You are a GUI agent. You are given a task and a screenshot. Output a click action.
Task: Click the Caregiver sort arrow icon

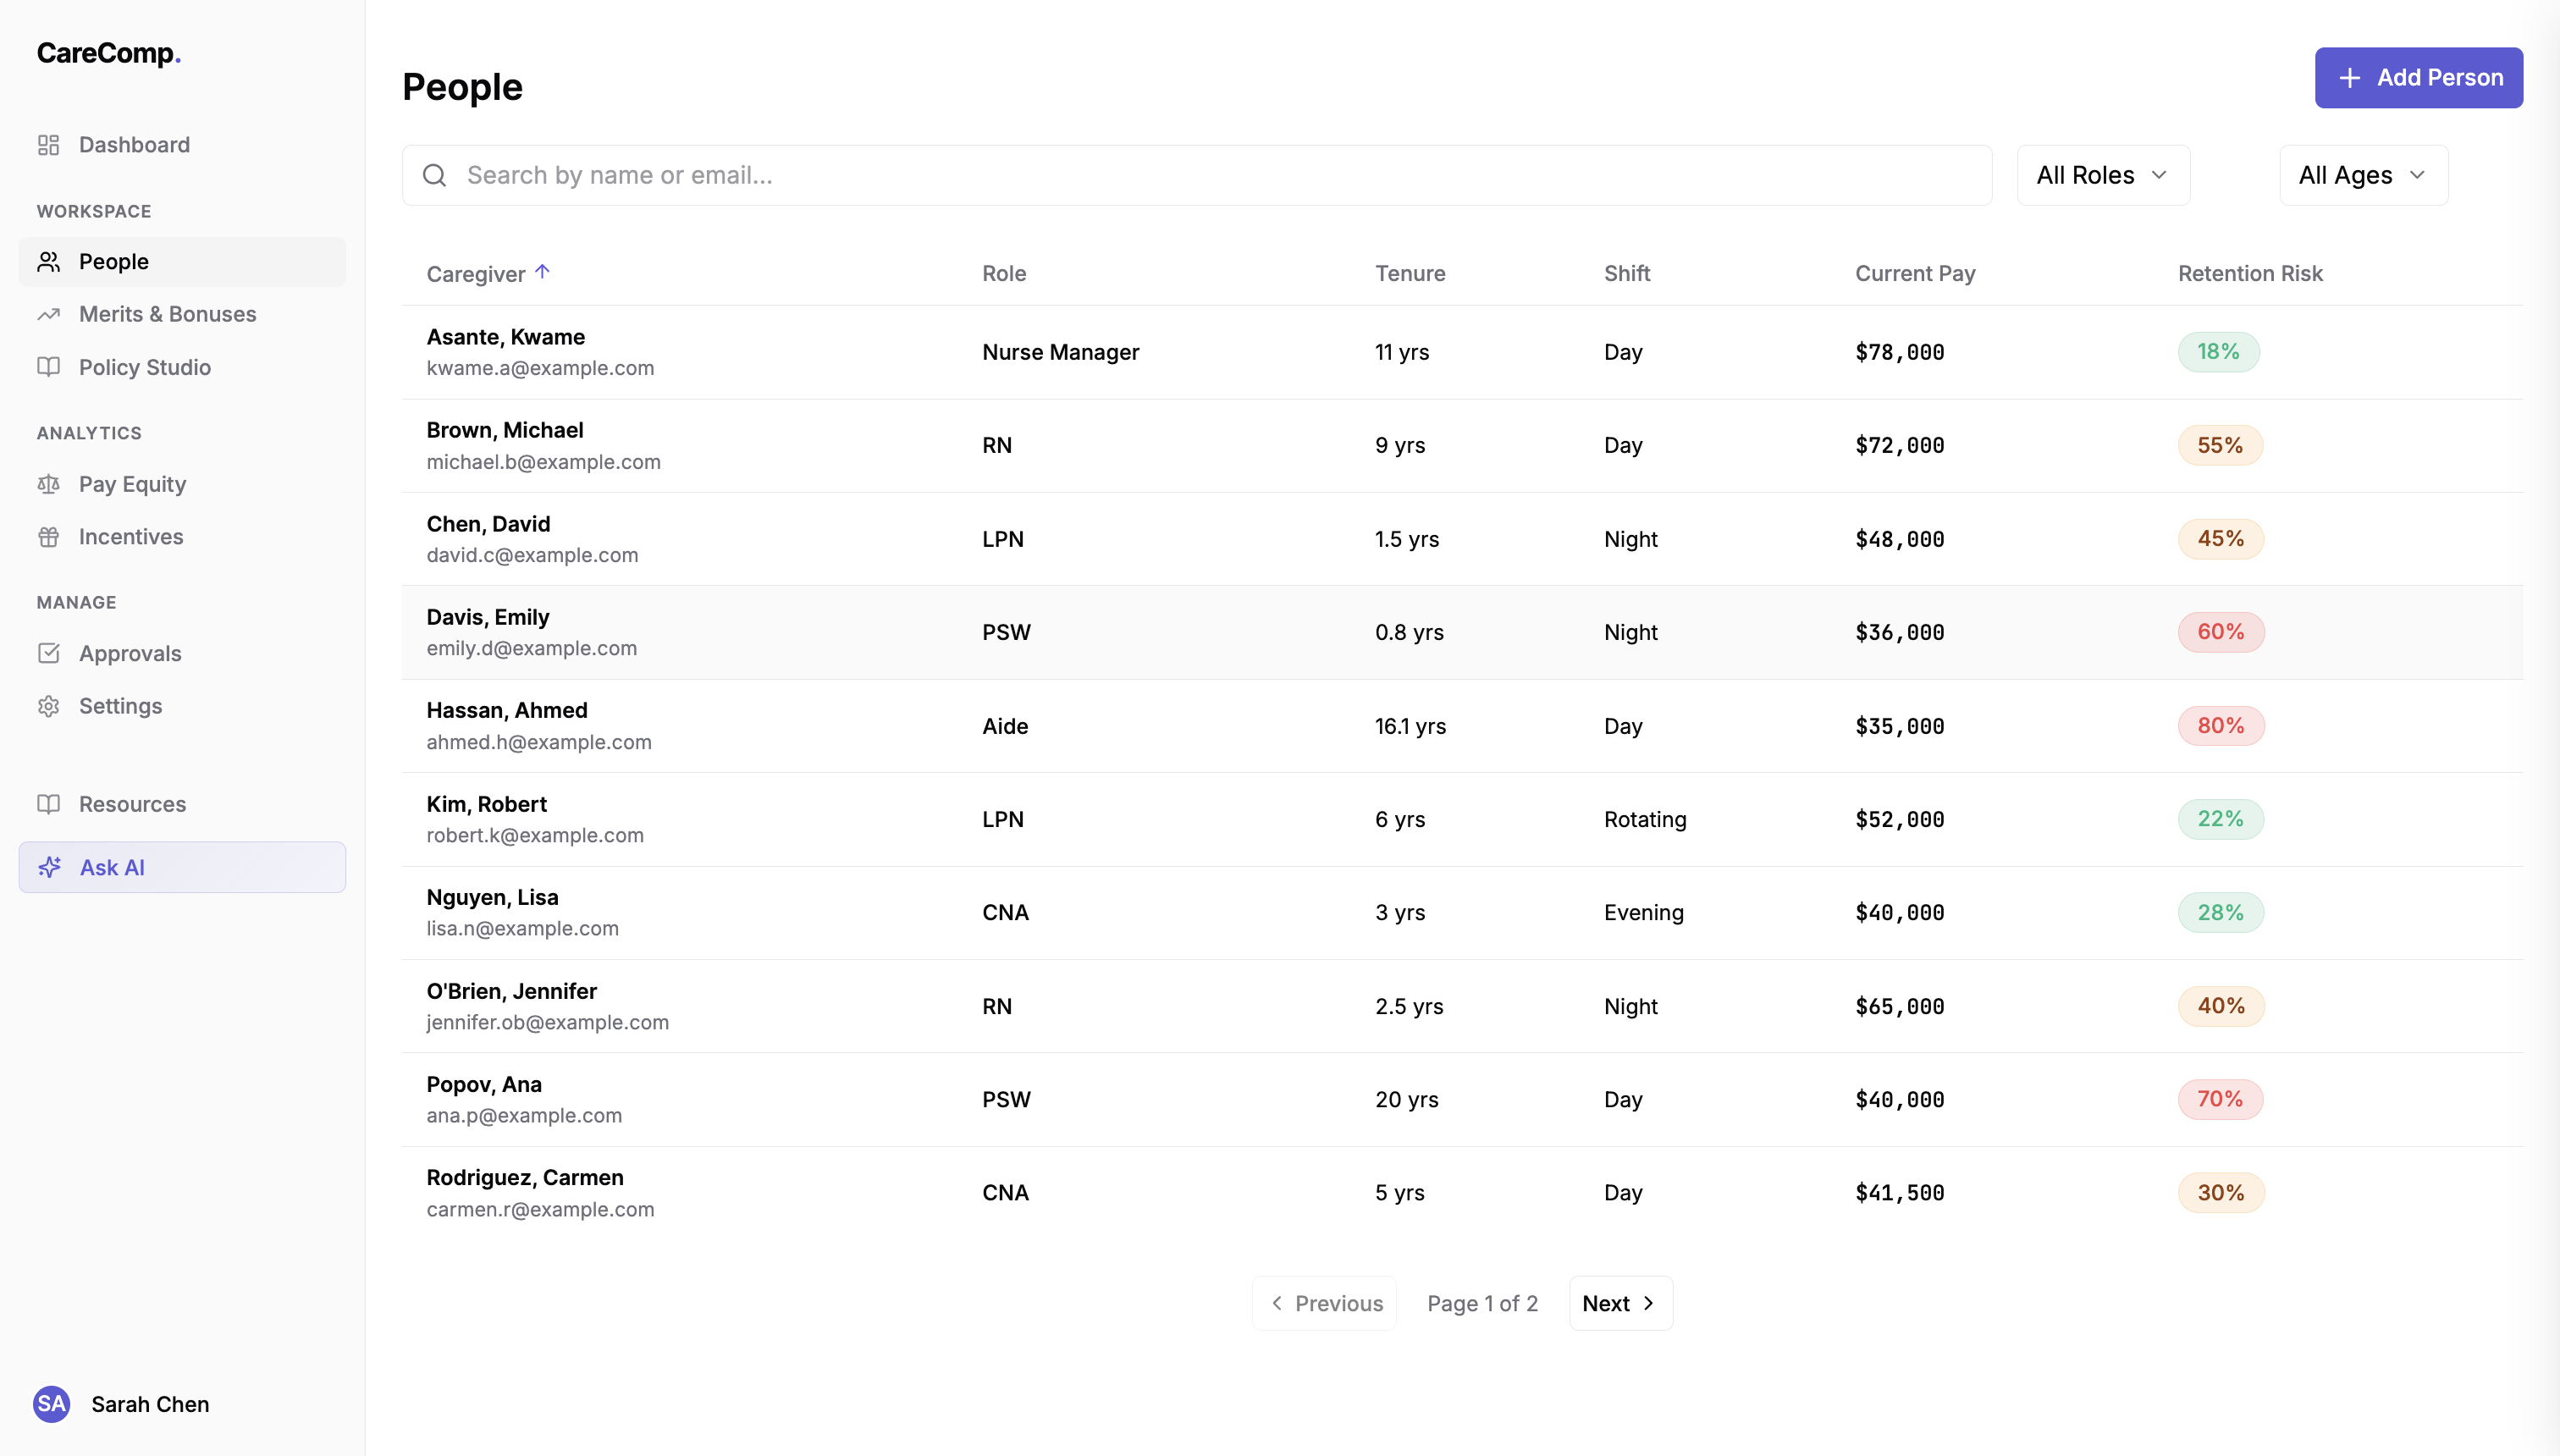click(x=542, y=272)
